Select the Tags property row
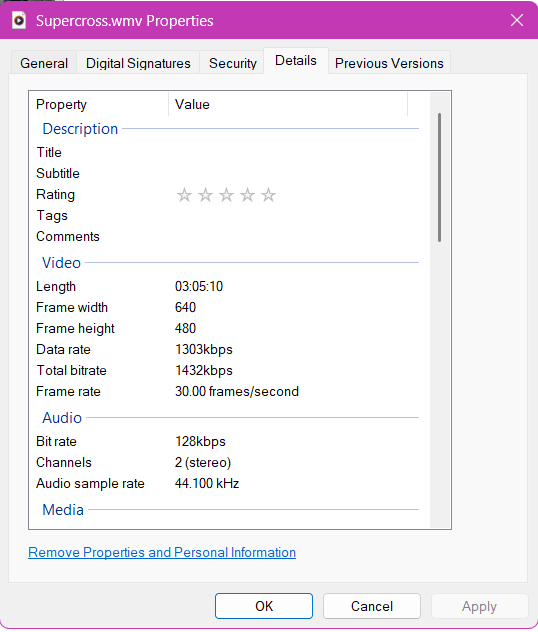 tap(228, 215)
